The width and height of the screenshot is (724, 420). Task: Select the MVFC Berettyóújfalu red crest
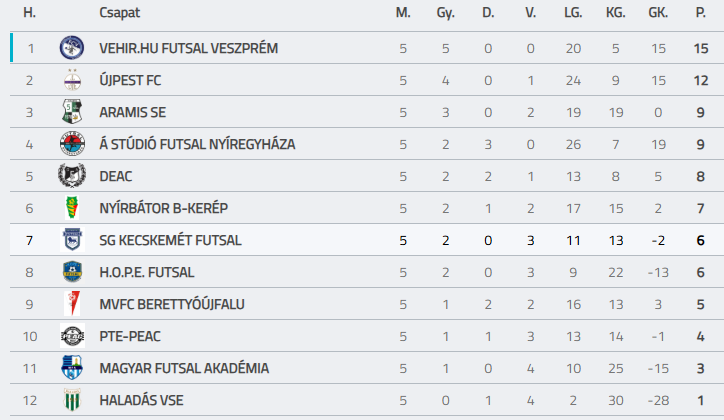[72, 304]
